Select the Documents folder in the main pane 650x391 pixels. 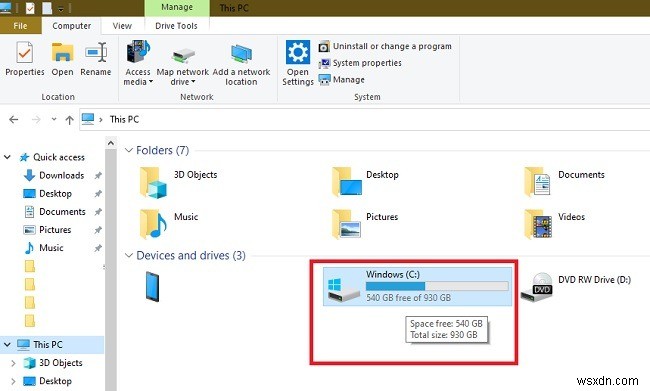coord(564,182)
